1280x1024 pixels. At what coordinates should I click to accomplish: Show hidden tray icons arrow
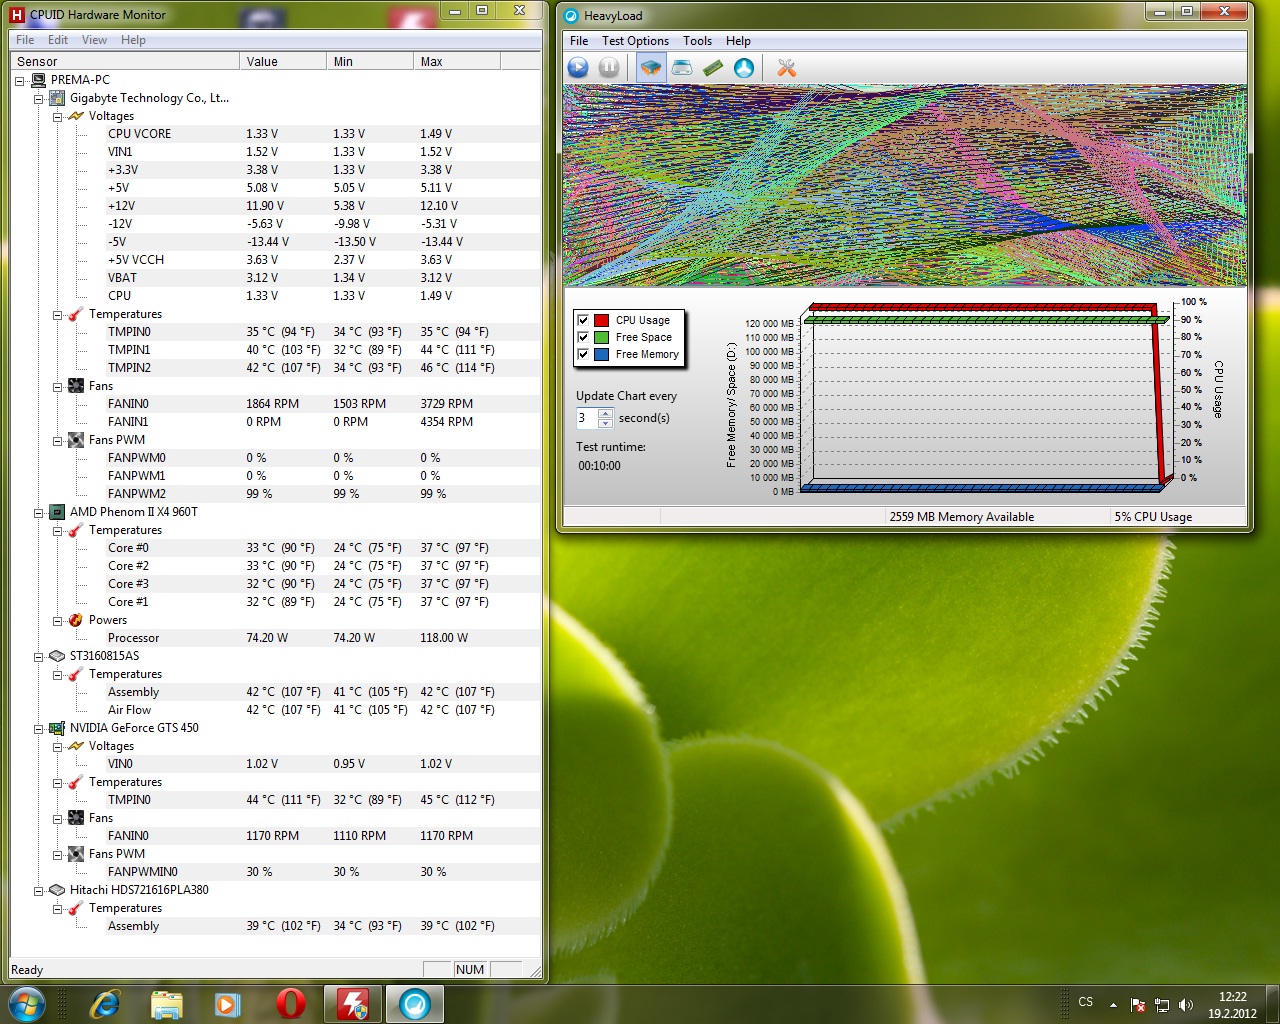[1114, 1005]
